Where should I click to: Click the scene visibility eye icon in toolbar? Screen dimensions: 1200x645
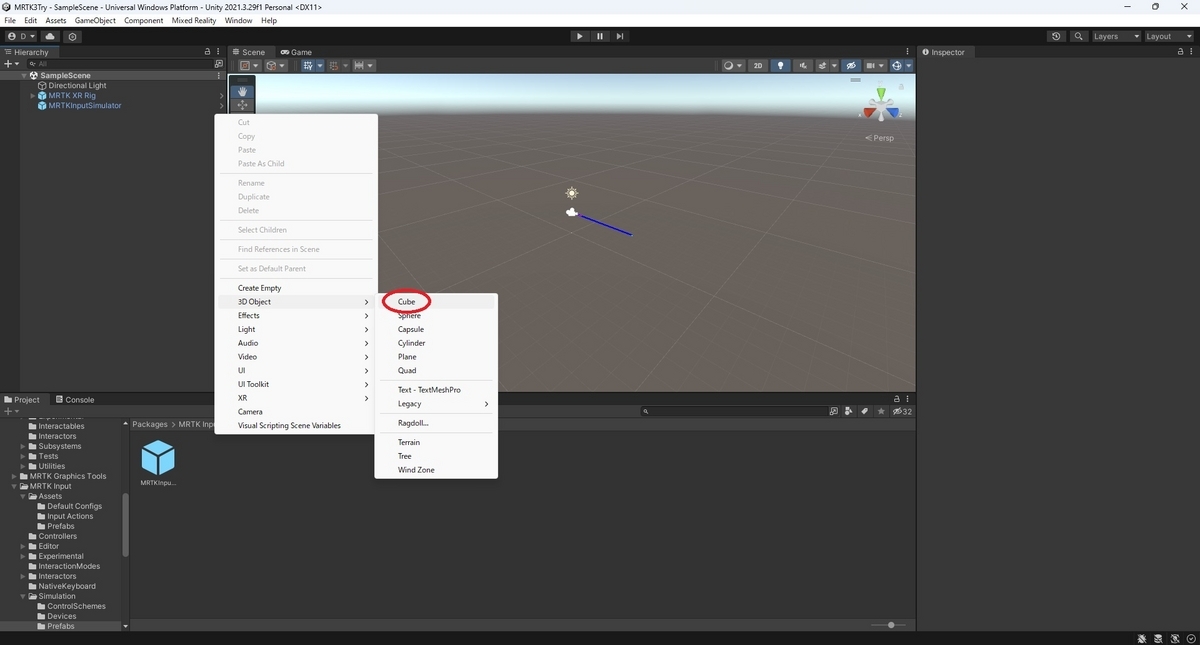[852, 66]
